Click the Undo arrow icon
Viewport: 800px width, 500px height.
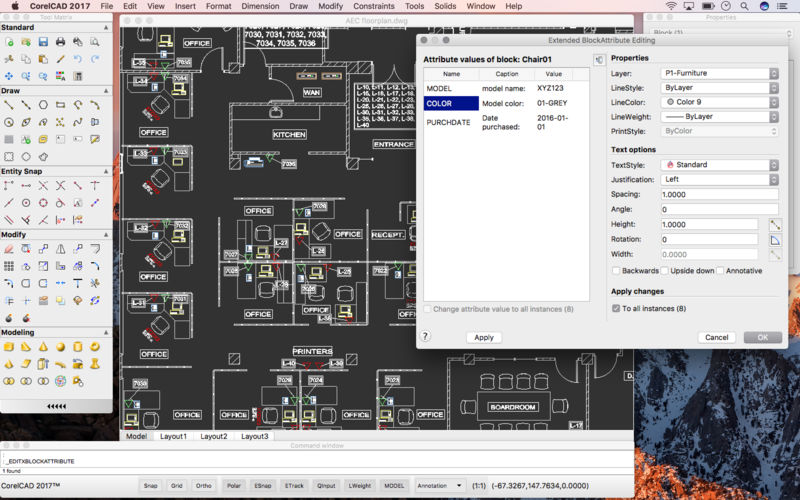pyautogui.click(x=78, y=59)
